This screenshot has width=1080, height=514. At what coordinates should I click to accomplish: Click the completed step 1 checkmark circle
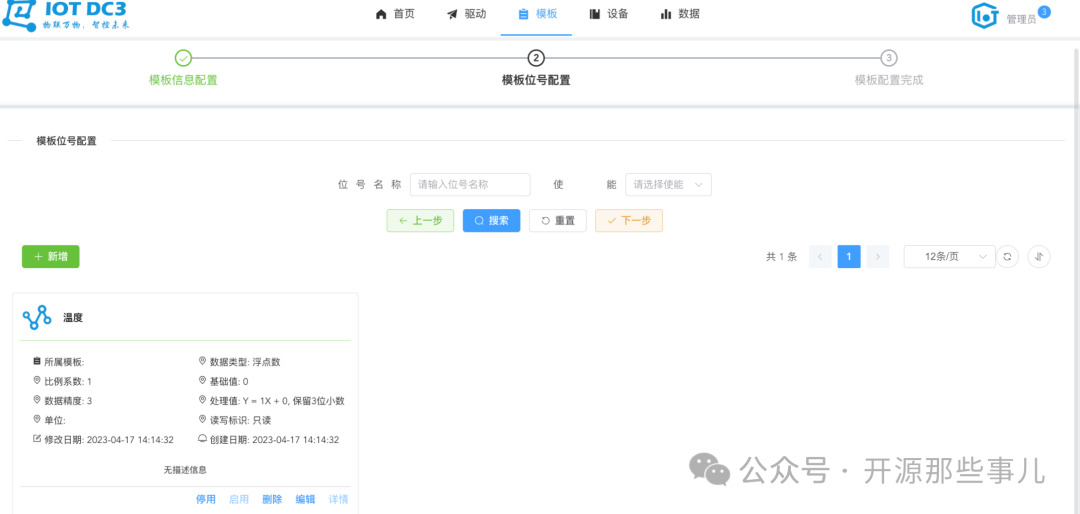(x=183, y=58)
